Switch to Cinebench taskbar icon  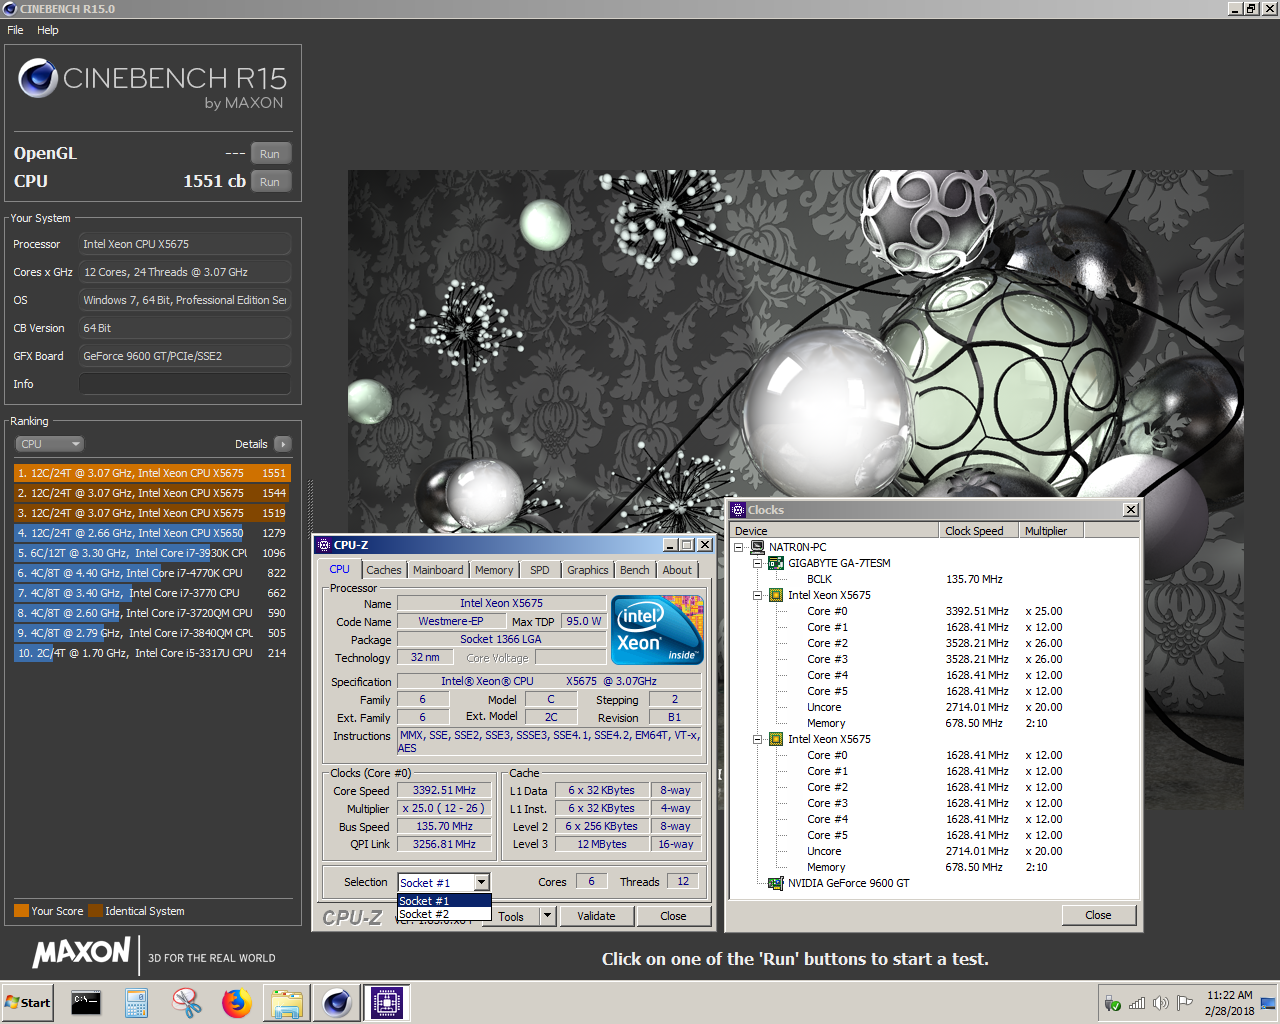click(x=337, y=1002)
